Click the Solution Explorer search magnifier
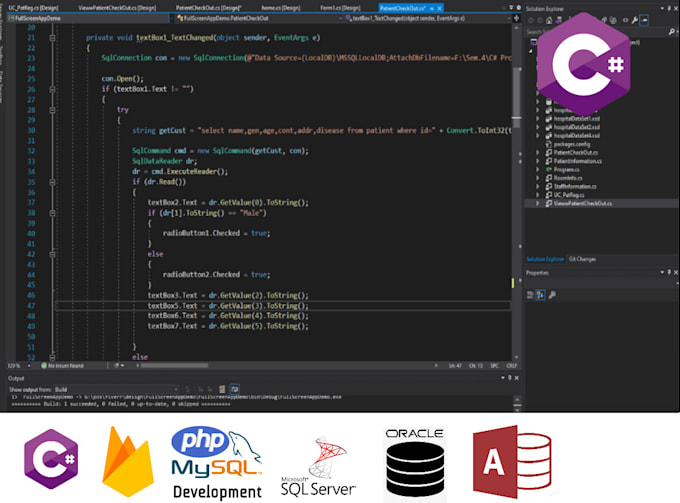The height and width of the screenshot is (503, 680). click(x=671, y=32)
